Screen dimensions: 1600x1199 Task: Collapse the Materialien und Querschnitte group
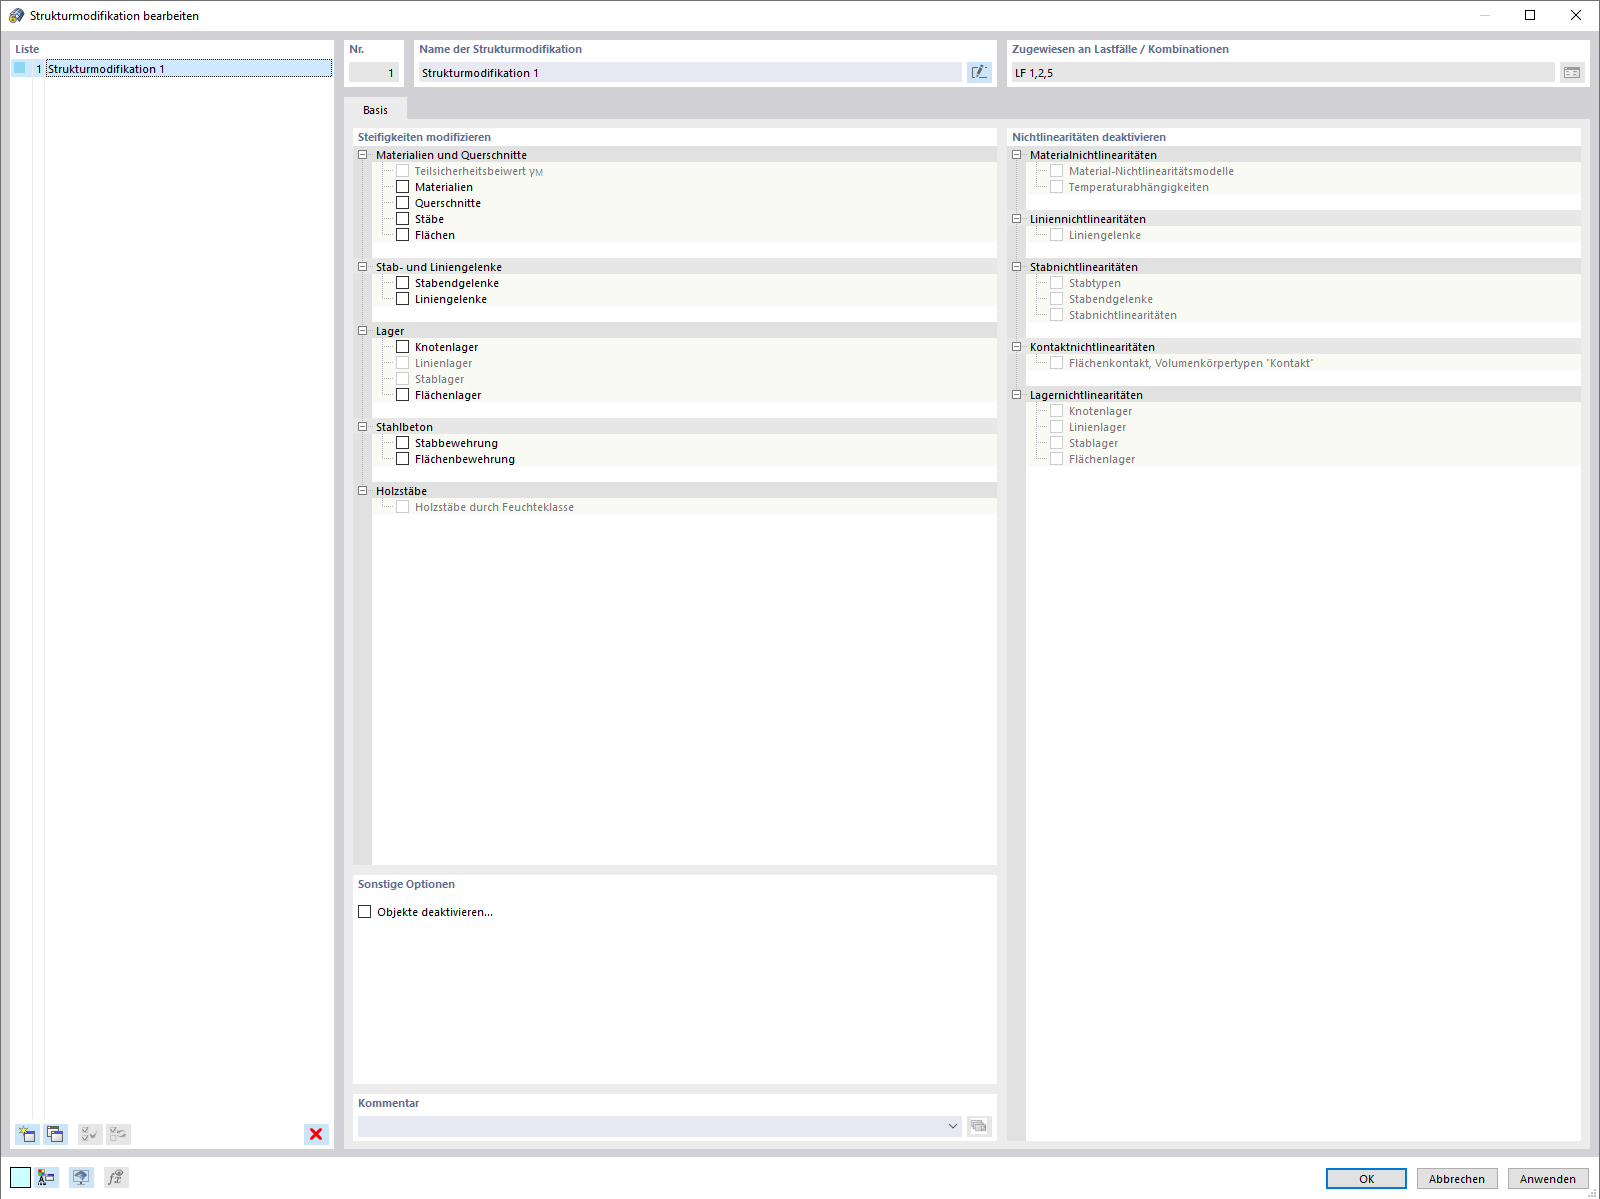pyautogui.click(x=363, y=155)
